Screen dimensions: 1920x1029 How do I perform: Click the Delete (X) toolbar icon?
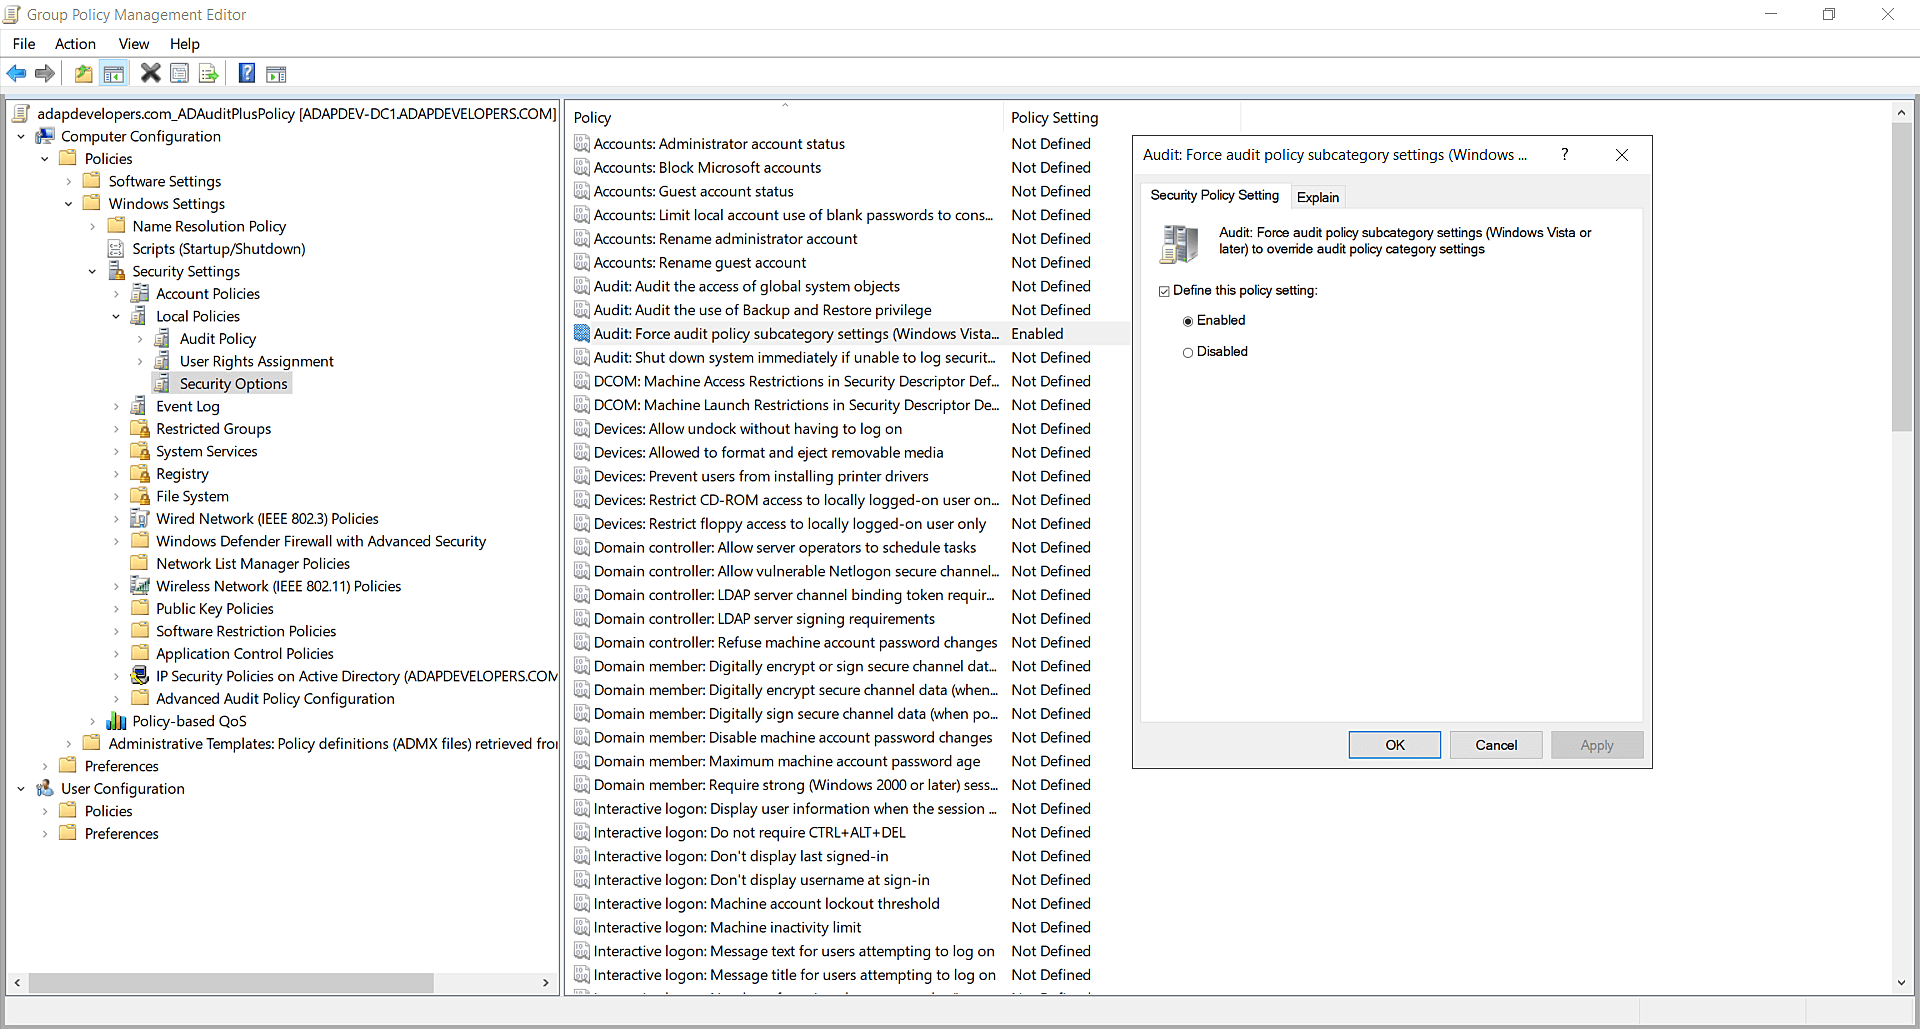click(150, 73)
